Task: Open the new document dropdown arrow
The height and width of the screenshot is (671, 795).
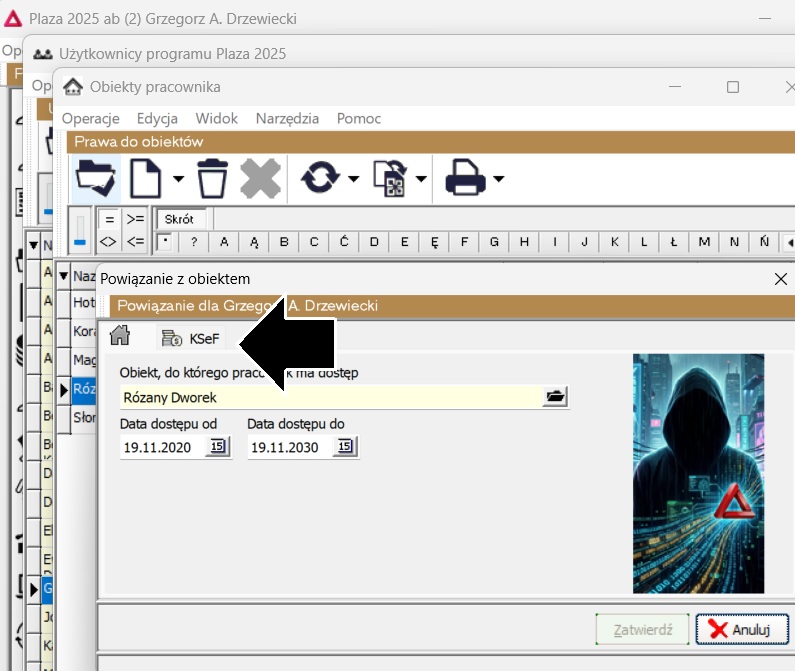Action: click(x=178, y=179)
